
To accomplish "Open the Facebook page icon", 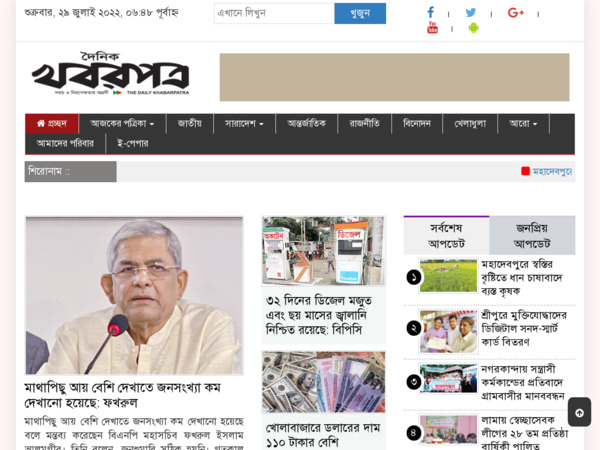I will click(x=430, y=13).
